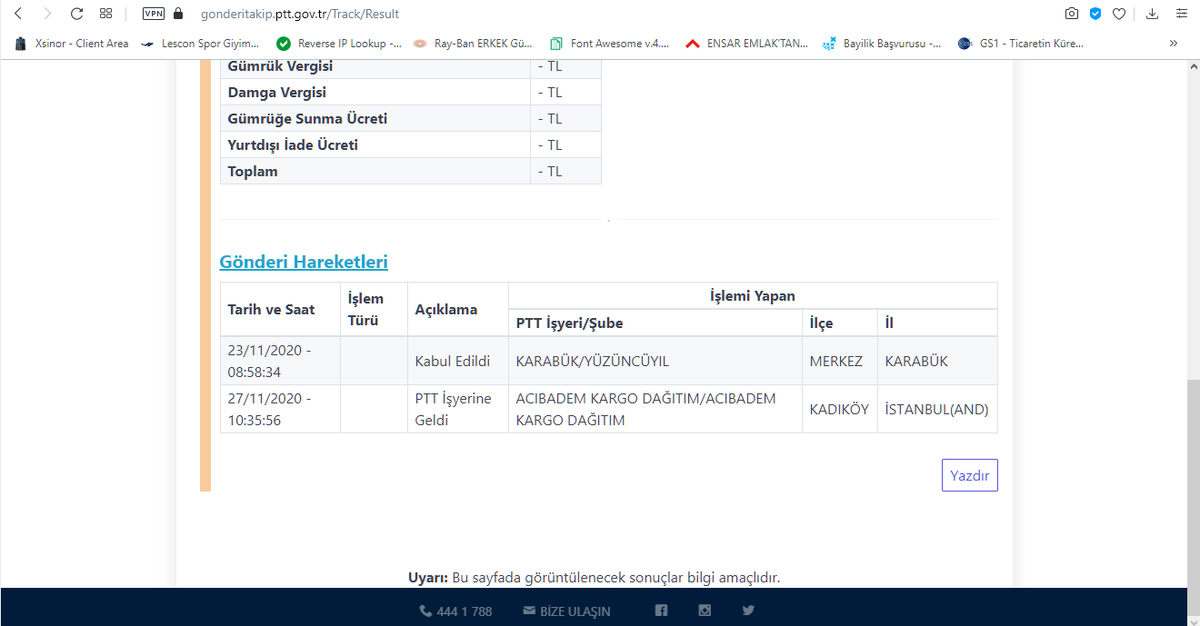This screenshot has height=626, width=1200.
Task: Click the Yazdır print button
Action: click(970, 476)
